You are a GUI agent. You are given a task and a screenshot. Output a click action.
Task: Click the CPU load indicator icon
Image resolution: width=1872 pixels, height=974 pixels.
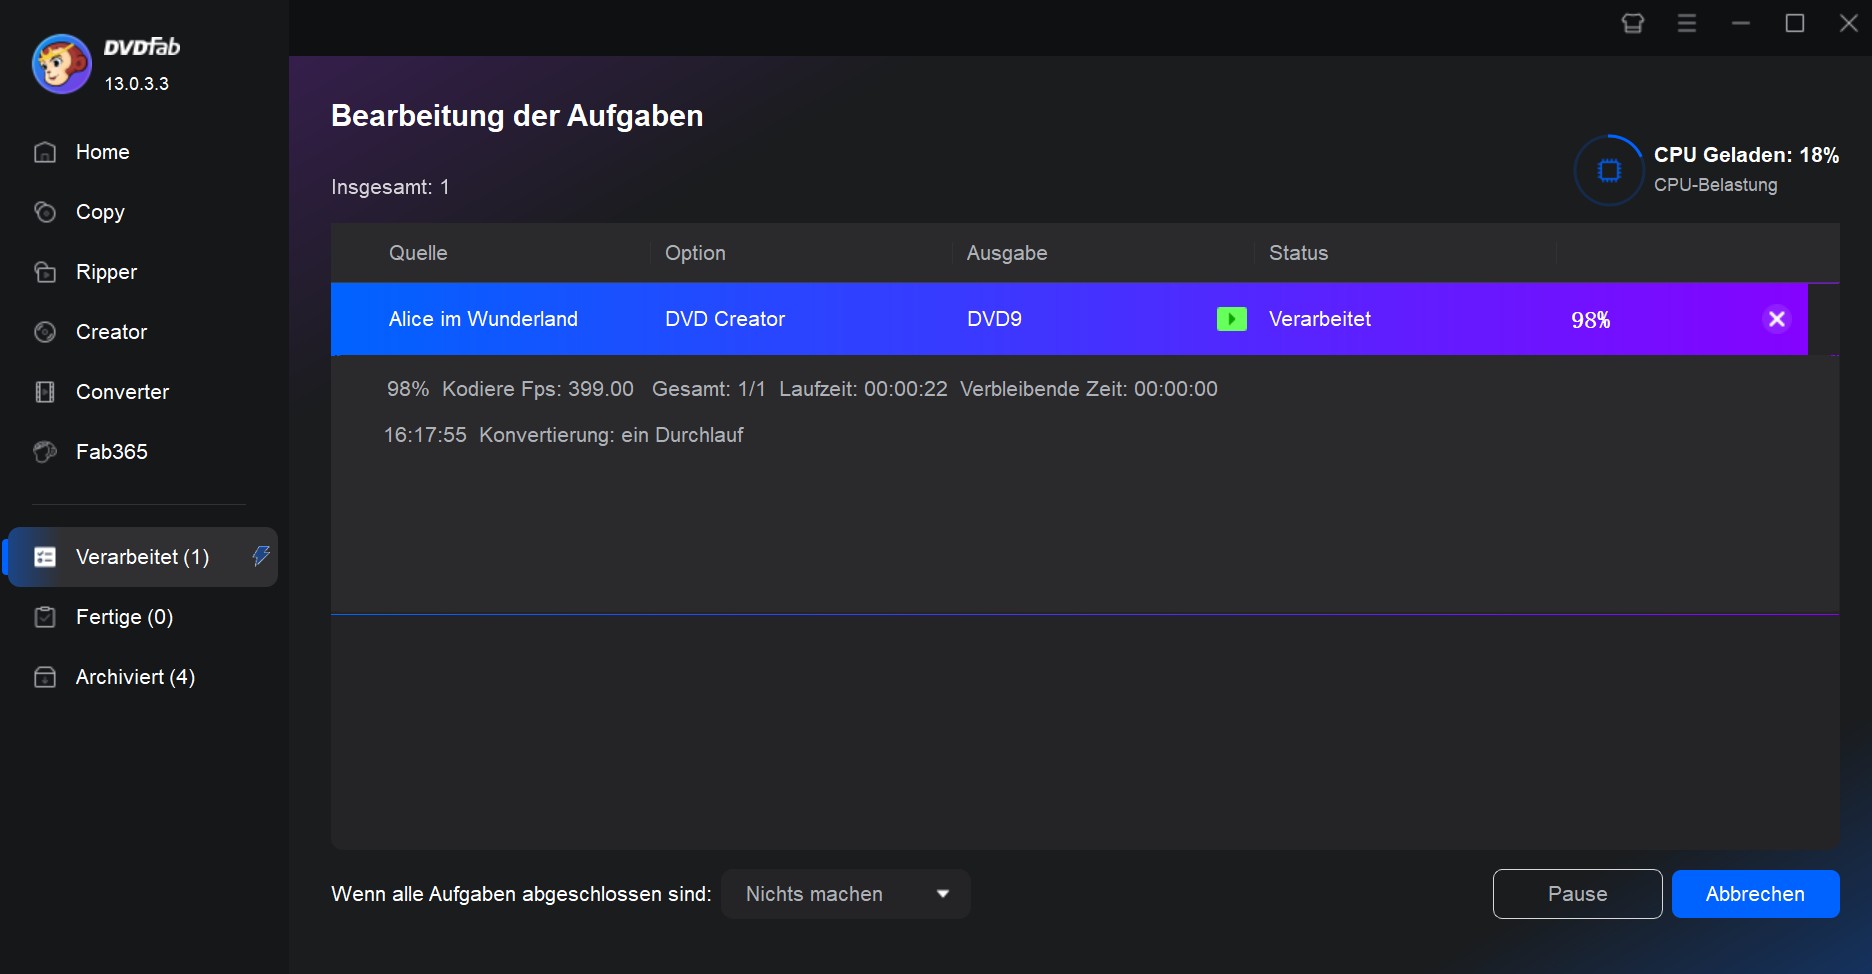pyautogui.click(x=1609, y=170)
